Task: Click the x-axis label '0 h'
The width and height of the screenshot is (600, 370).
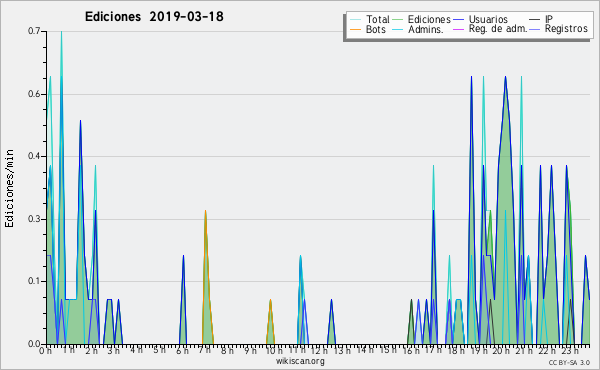Action: click(x=45, y=351)
